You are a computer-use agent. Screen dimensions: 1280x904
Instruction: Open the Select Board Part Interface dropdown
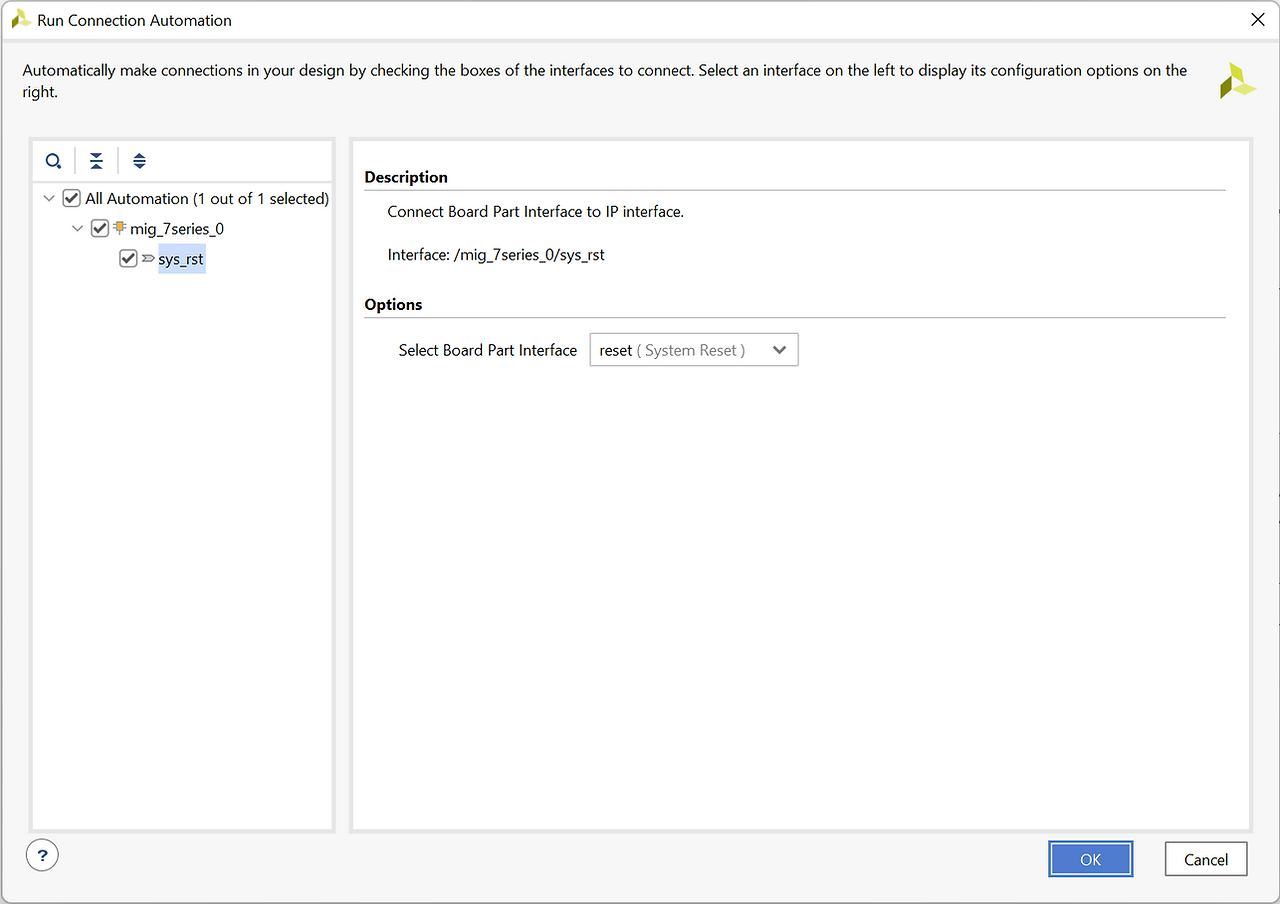click(694, 350)
